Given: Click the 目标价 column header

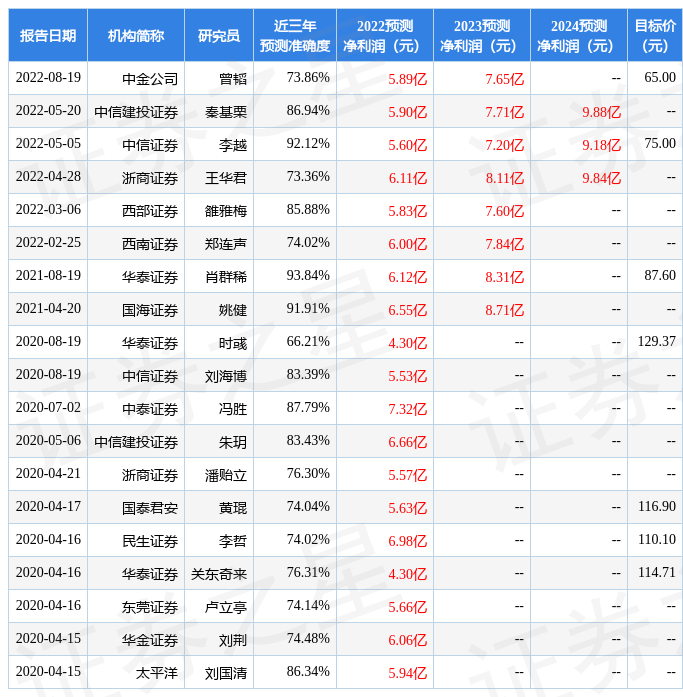Looking at the screenshot, I should (655, 35).
